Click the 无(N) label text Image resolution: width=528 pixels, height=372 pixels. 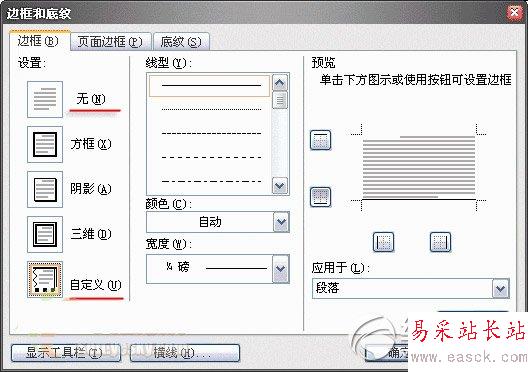pyautogui.click(x=91, y=99)
